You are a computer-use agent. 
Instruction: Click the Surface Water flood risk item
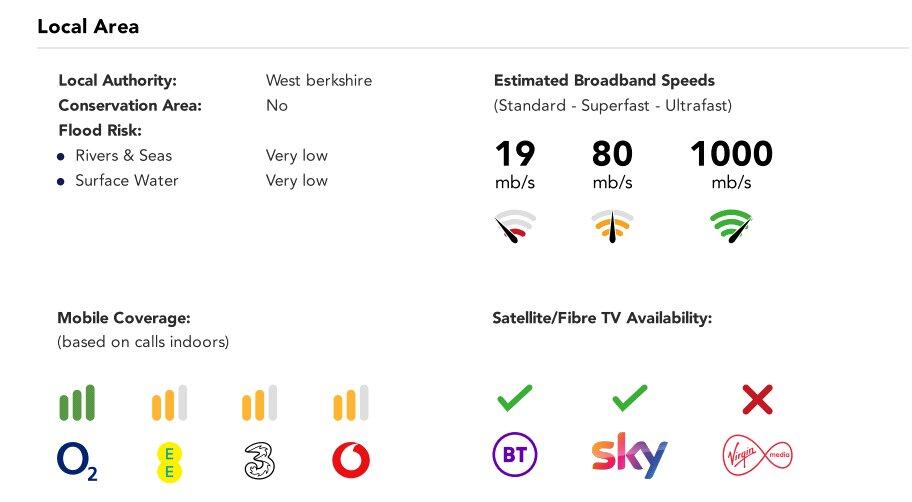point(126,181)
